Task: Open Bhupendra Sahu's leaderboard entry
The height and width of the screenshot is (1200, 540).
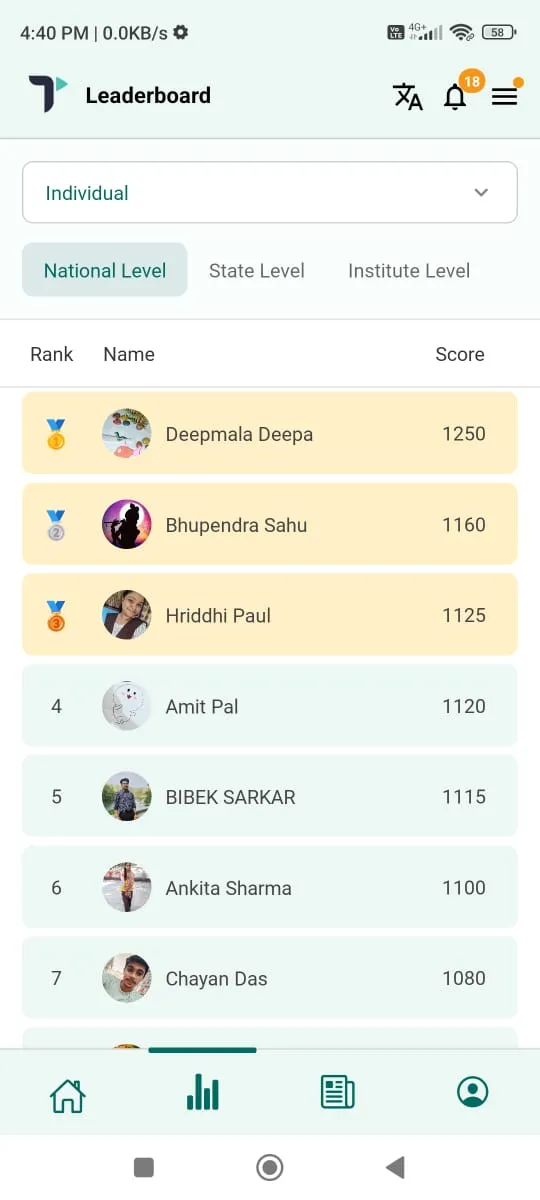Action: click(270, 525)
